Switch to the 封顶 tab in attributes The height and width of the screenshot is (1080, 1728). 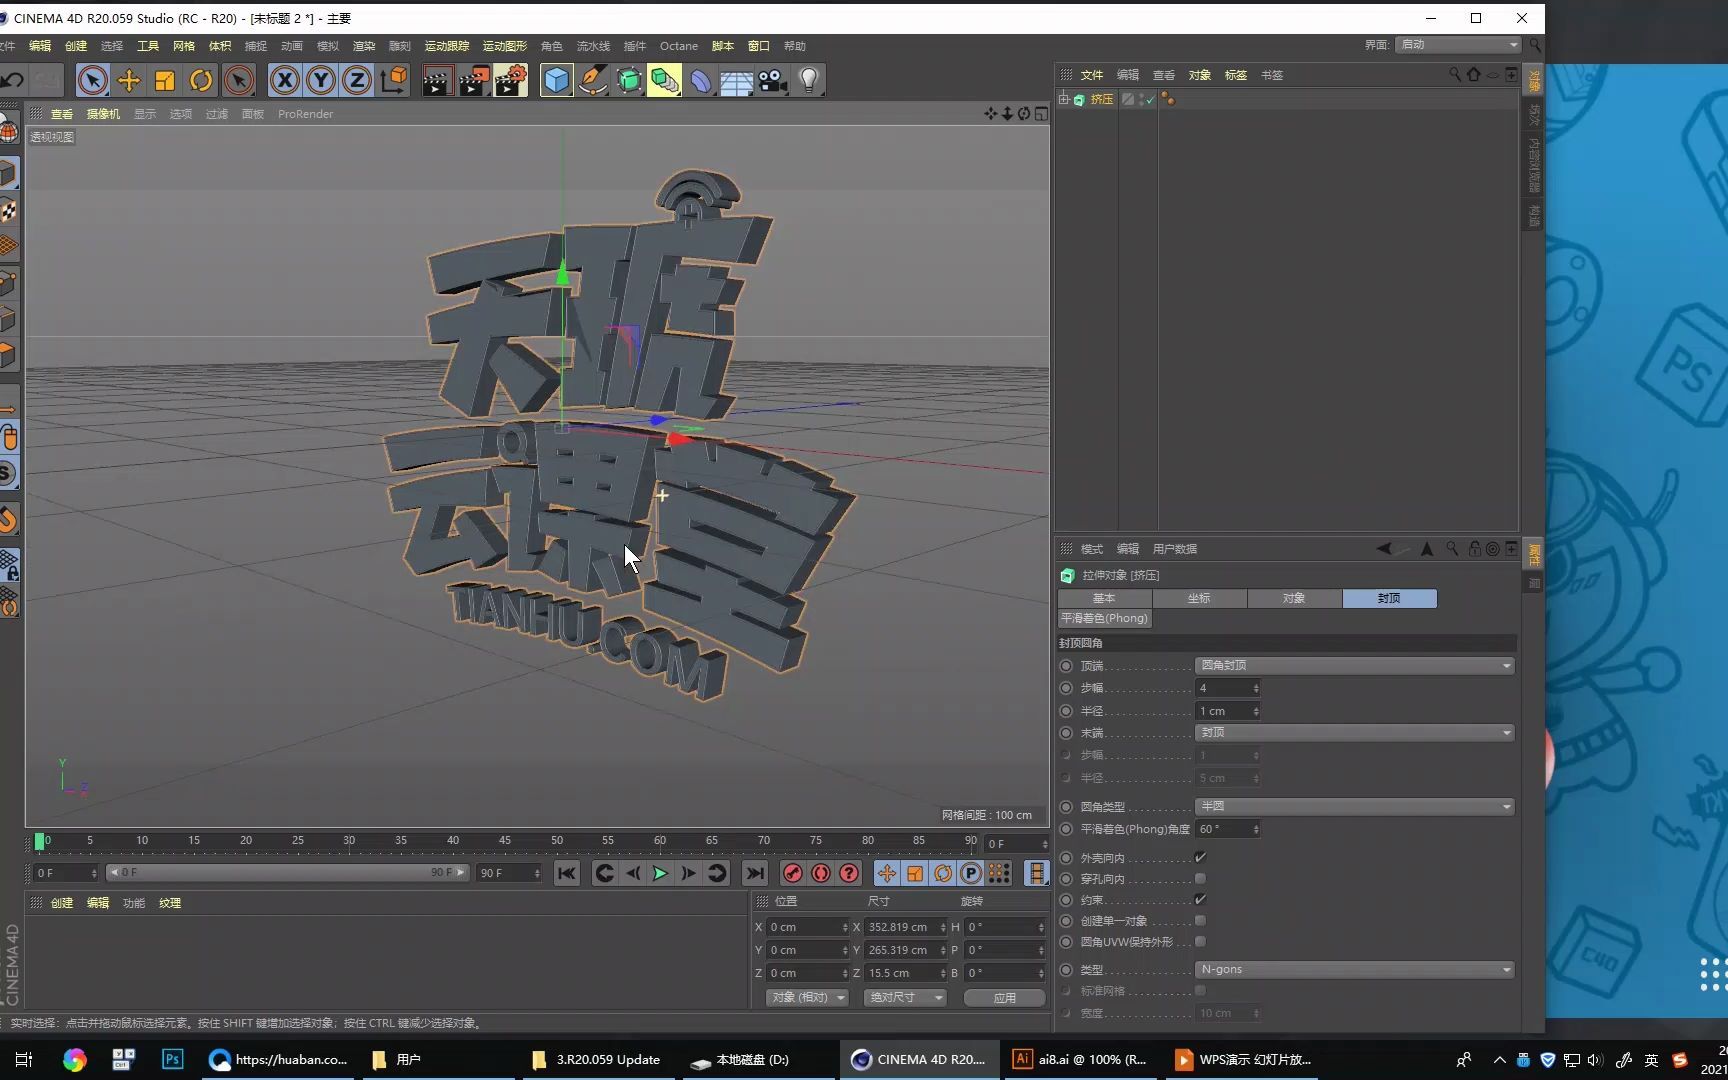tap(1389, 598)
